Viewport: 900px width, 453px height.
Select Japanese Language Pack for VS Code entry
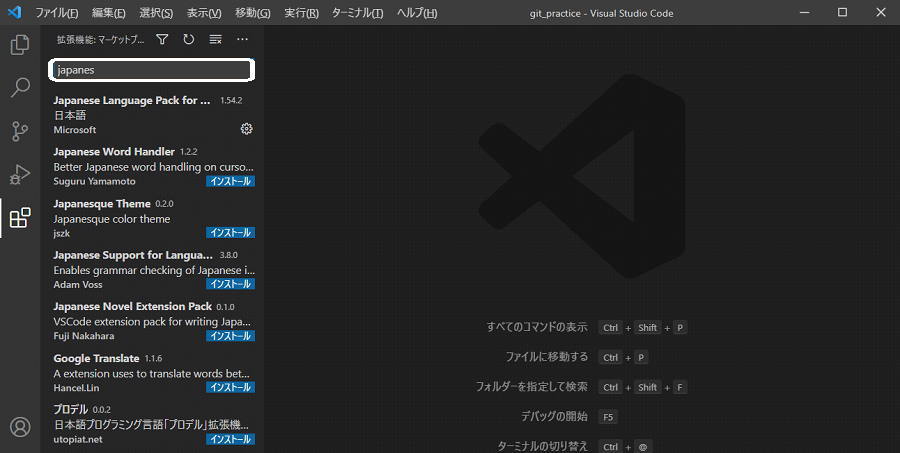point(152,115)
